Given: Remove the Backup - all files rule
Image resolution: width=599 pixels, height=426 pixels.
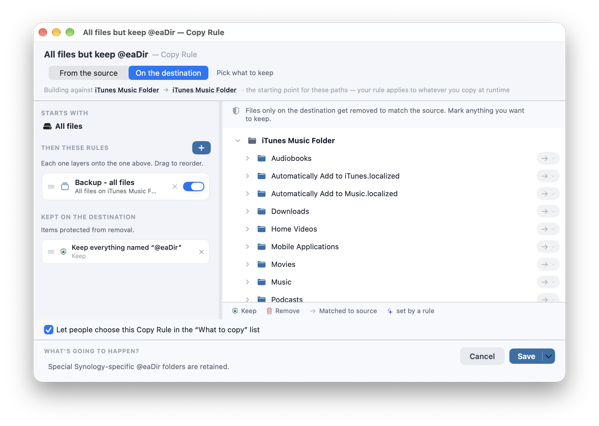Looking at the screenshot, I should point(175,186).
